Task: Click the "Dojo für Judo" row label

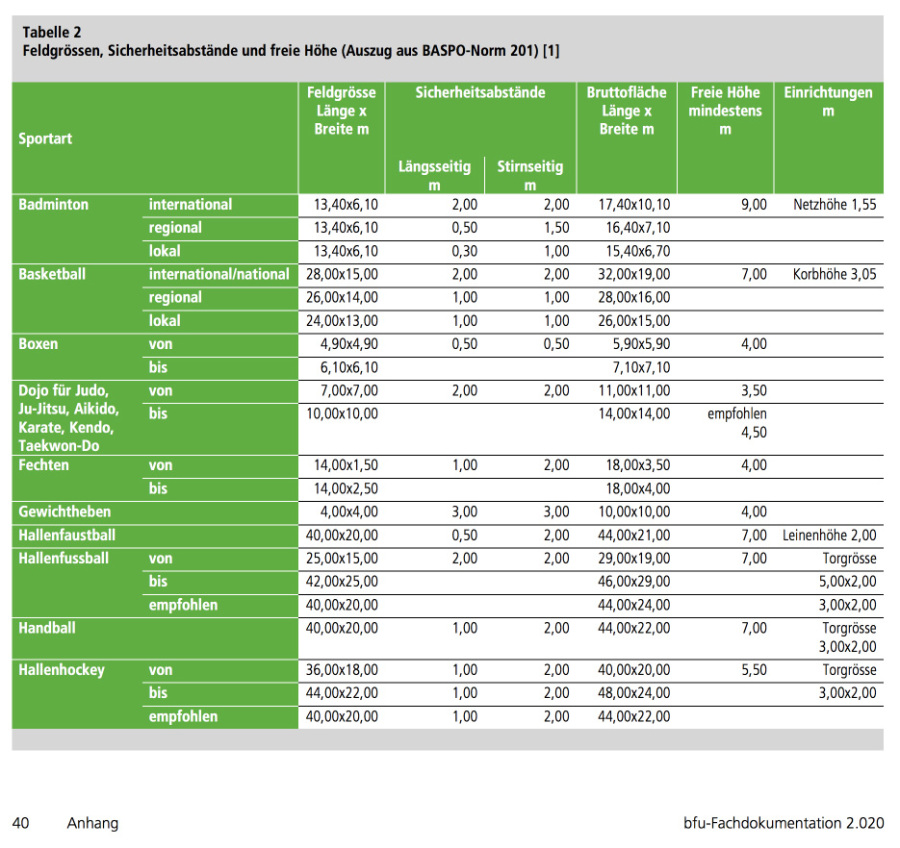Action: [x=62, y=390]
